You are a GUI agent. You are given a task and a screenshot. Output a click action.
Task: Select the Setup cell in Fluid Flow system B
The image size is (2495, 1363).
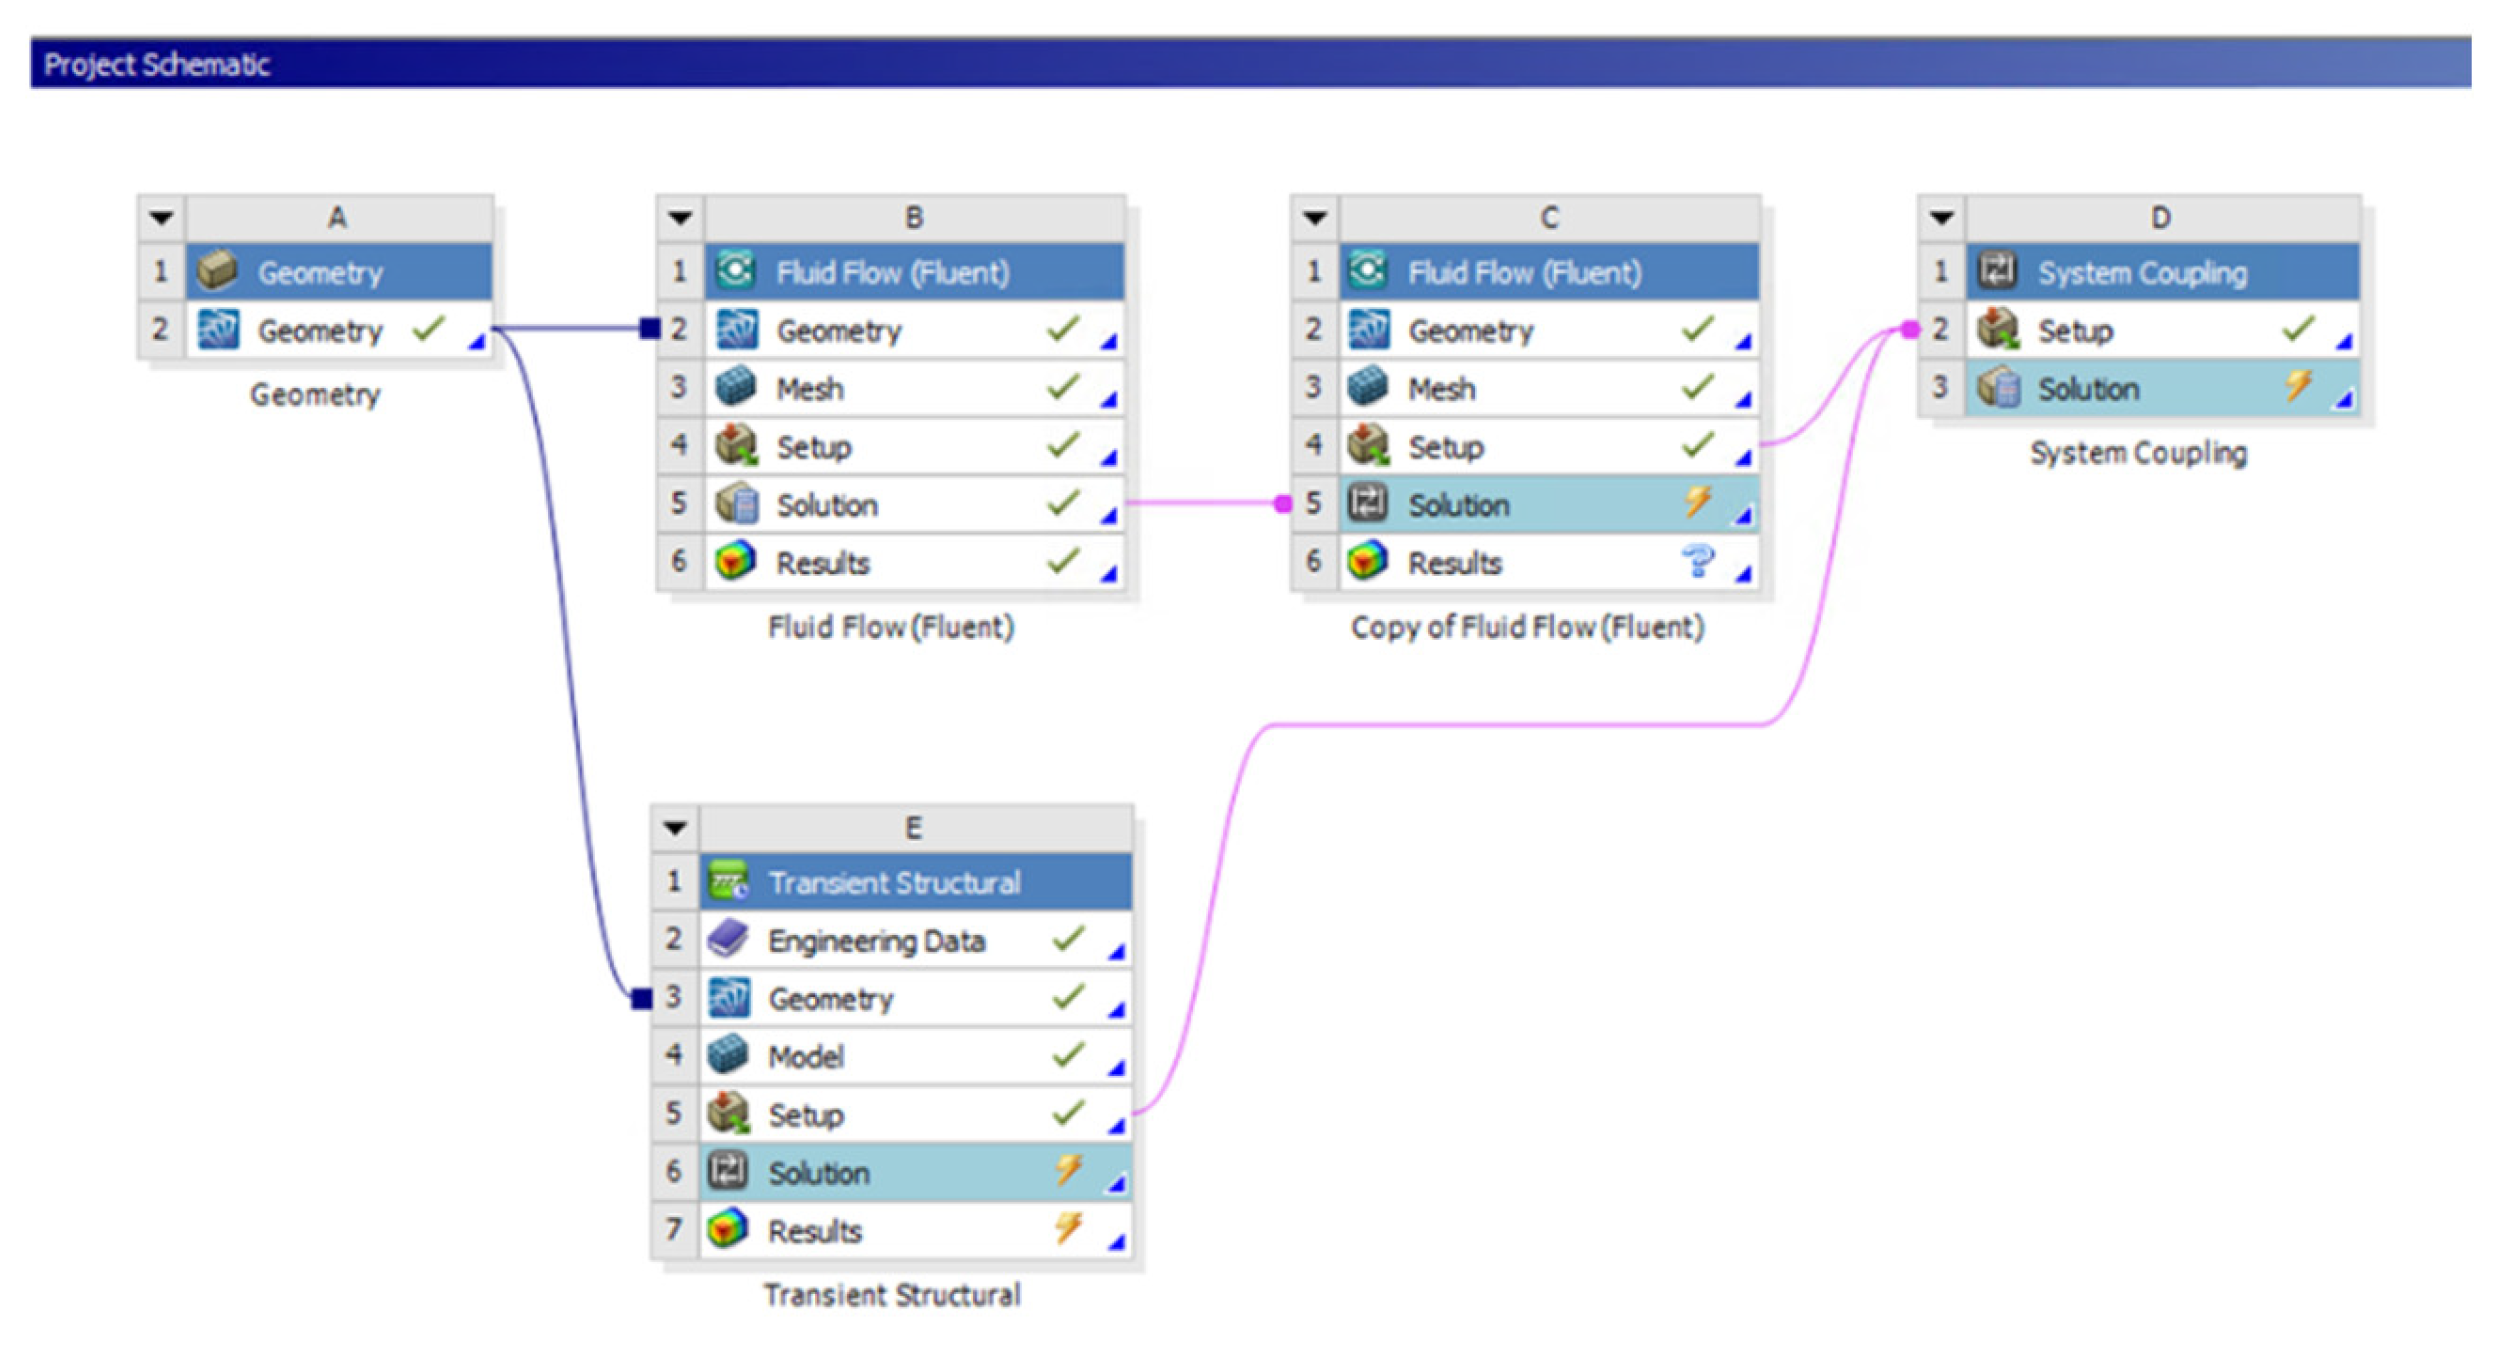914,446
